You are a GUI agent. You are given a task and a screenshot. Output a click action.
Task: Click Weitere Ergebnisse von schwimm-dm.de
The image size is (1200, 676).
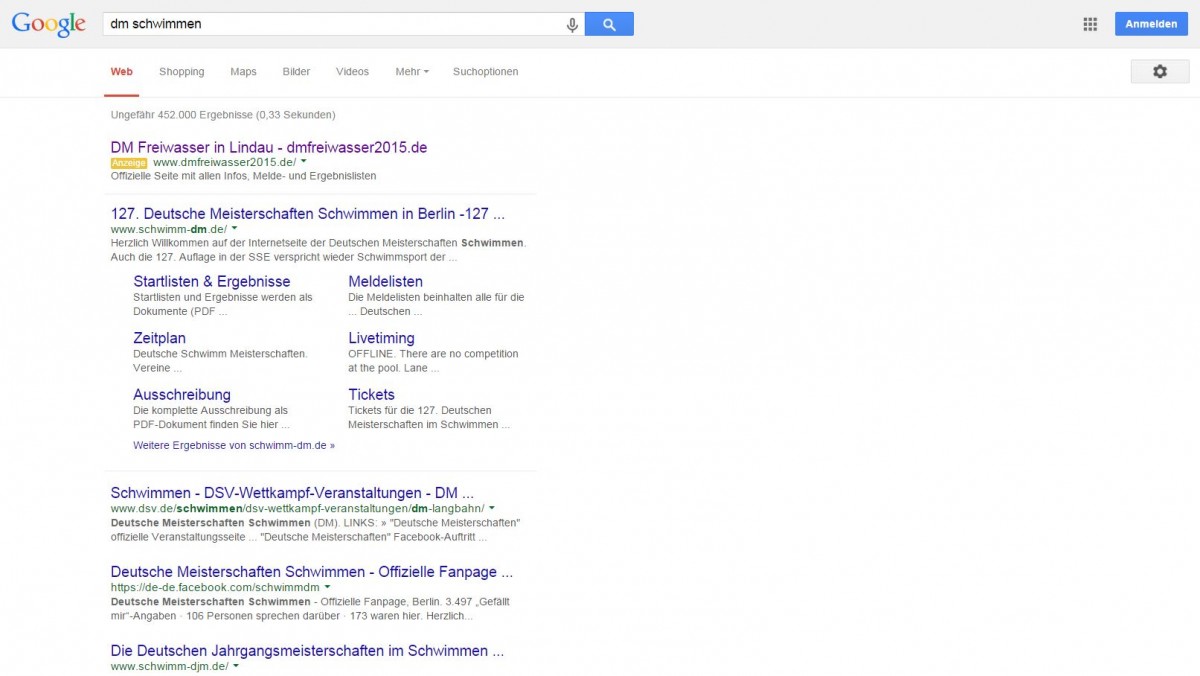click(233, 445)
